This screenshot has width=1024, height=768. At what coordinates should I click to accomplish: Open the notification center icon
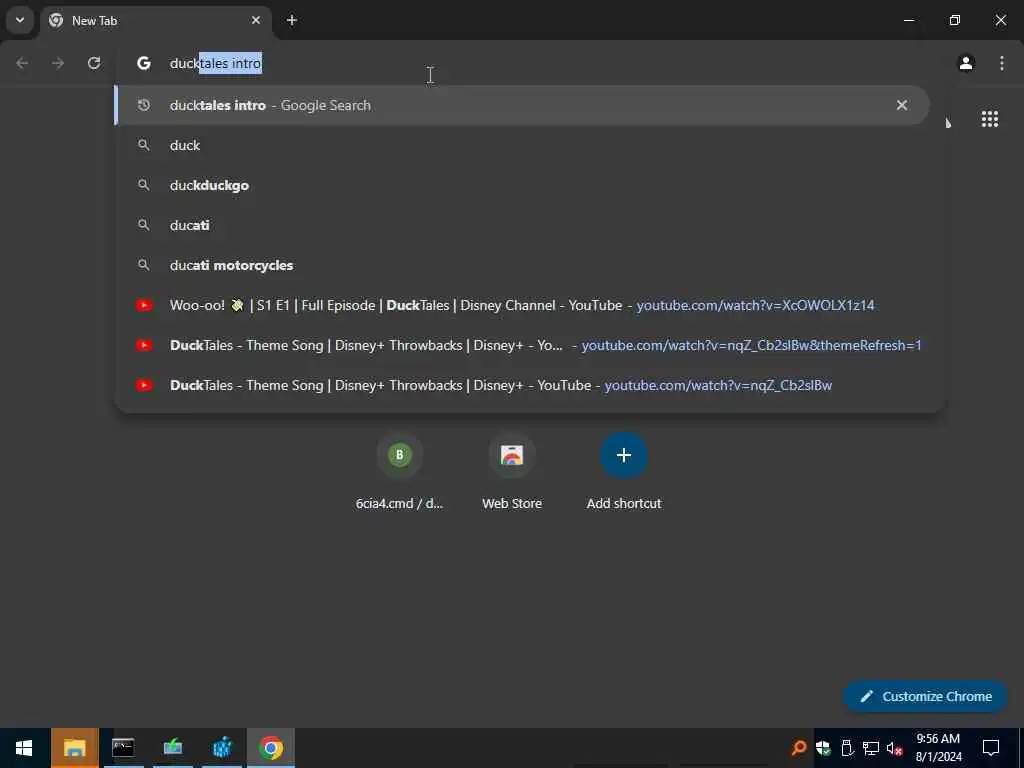(x=991, y=748)
